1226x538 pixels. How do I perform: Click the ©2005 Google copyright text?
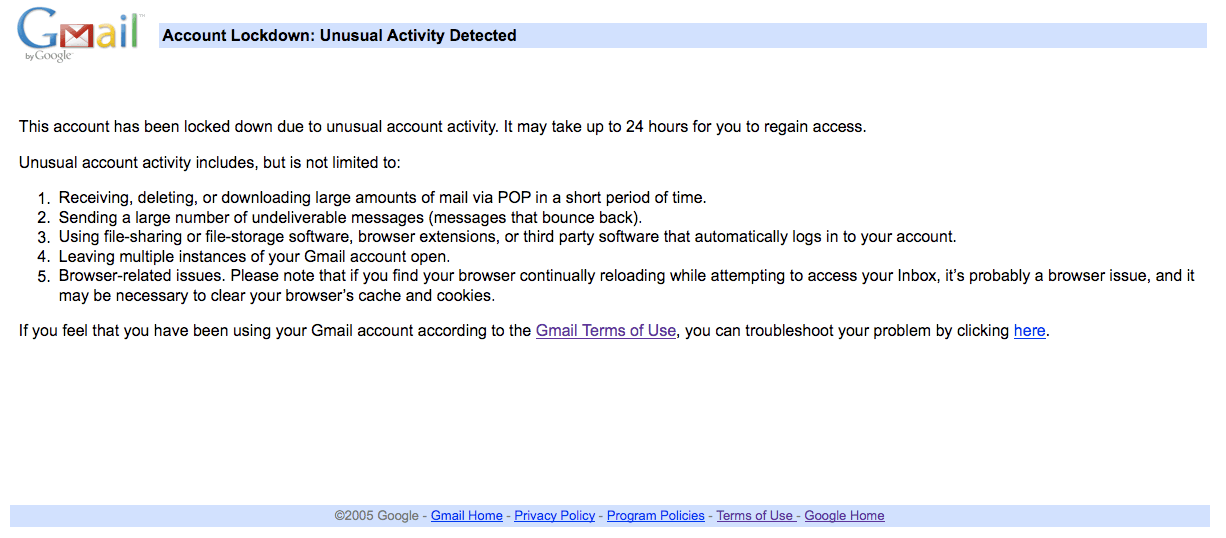pos(377,516)
